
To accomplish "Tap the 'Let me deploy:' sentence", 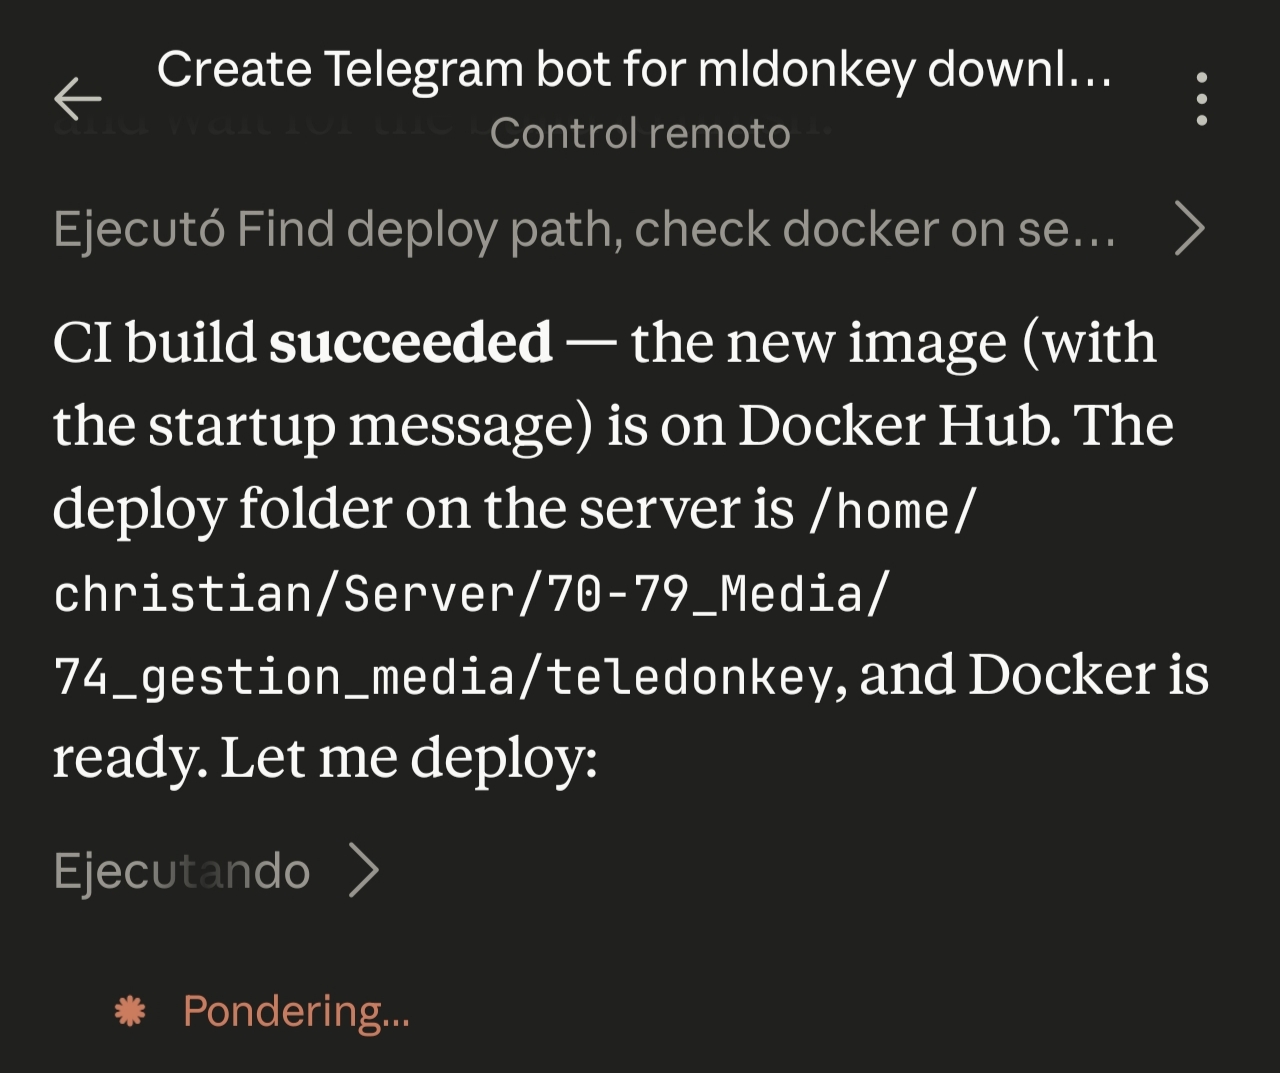I will pyautogui.click(x=409, y=758).
